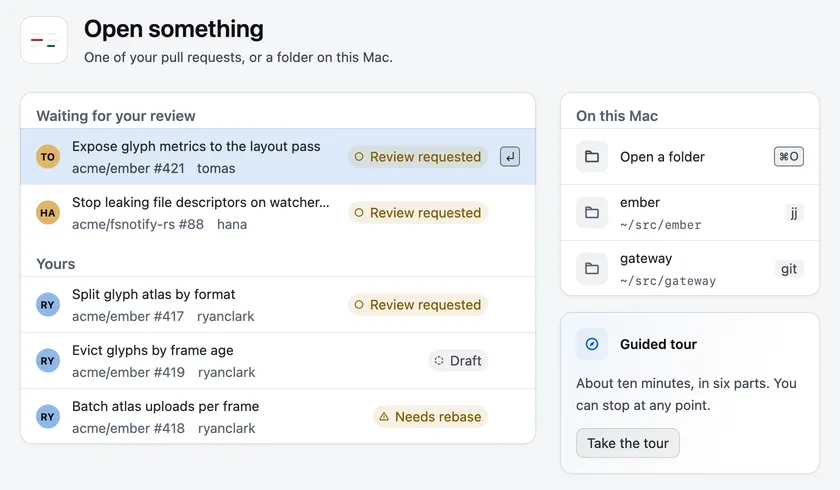Viewport: 840px width, 490px height.
Task: Open the gateway folder entry
Action: [690, 268]
